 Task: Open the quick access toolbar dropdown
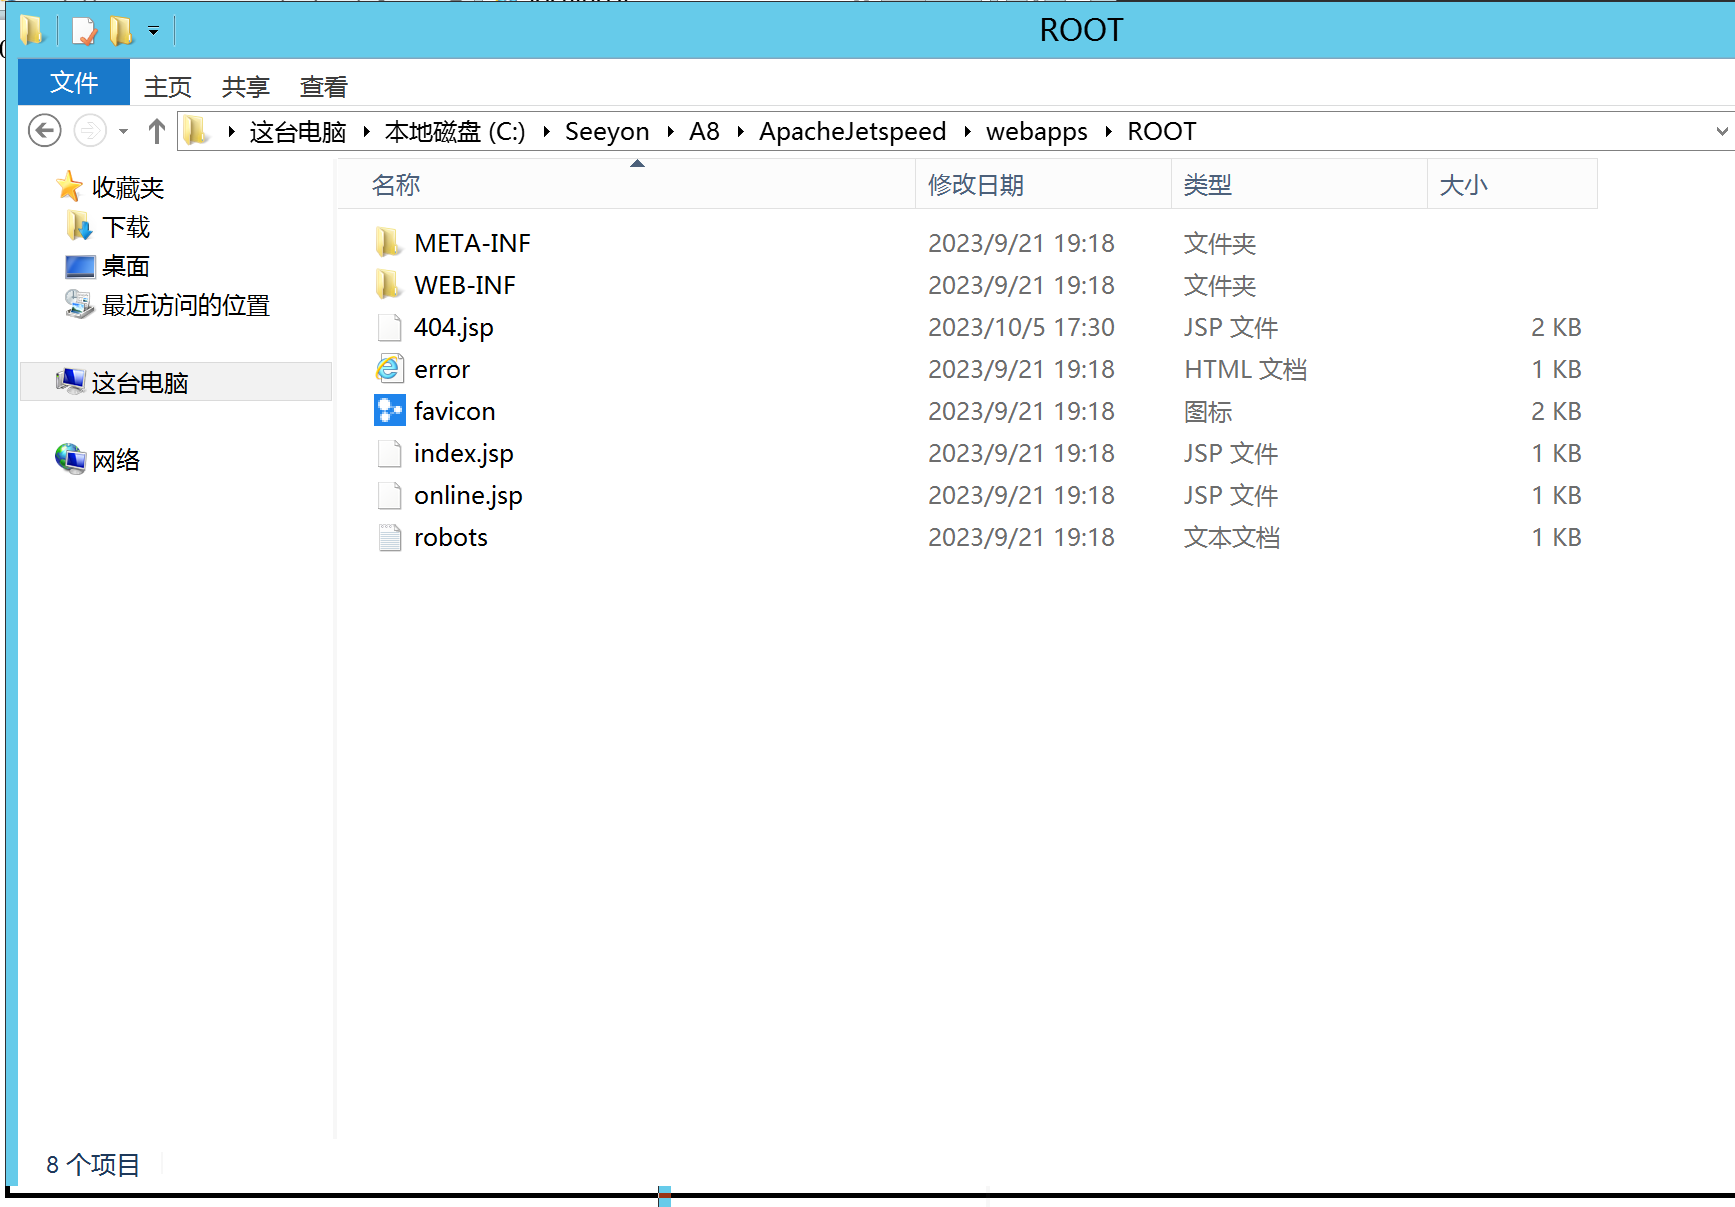click(153, 31)
